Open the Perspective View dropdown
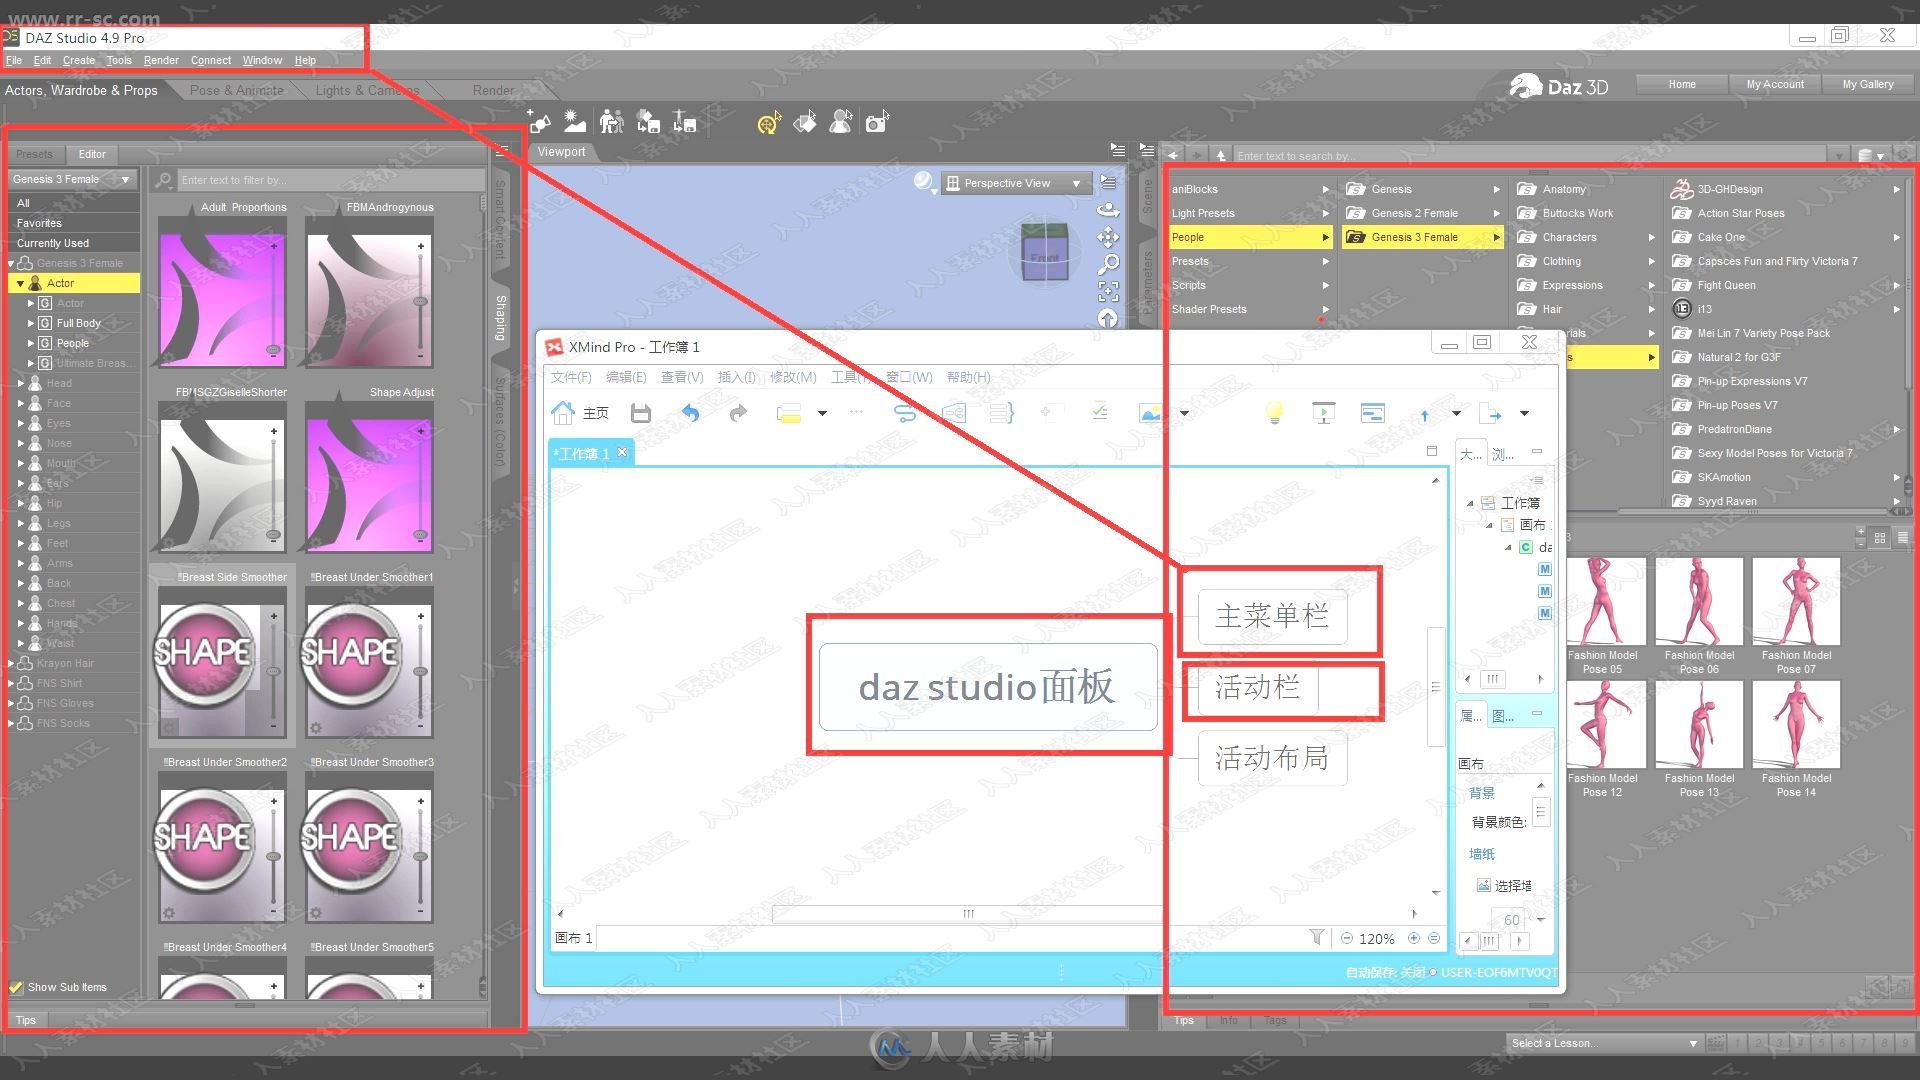Viewport: 1920px width, 1080px height. (1015, 183)
